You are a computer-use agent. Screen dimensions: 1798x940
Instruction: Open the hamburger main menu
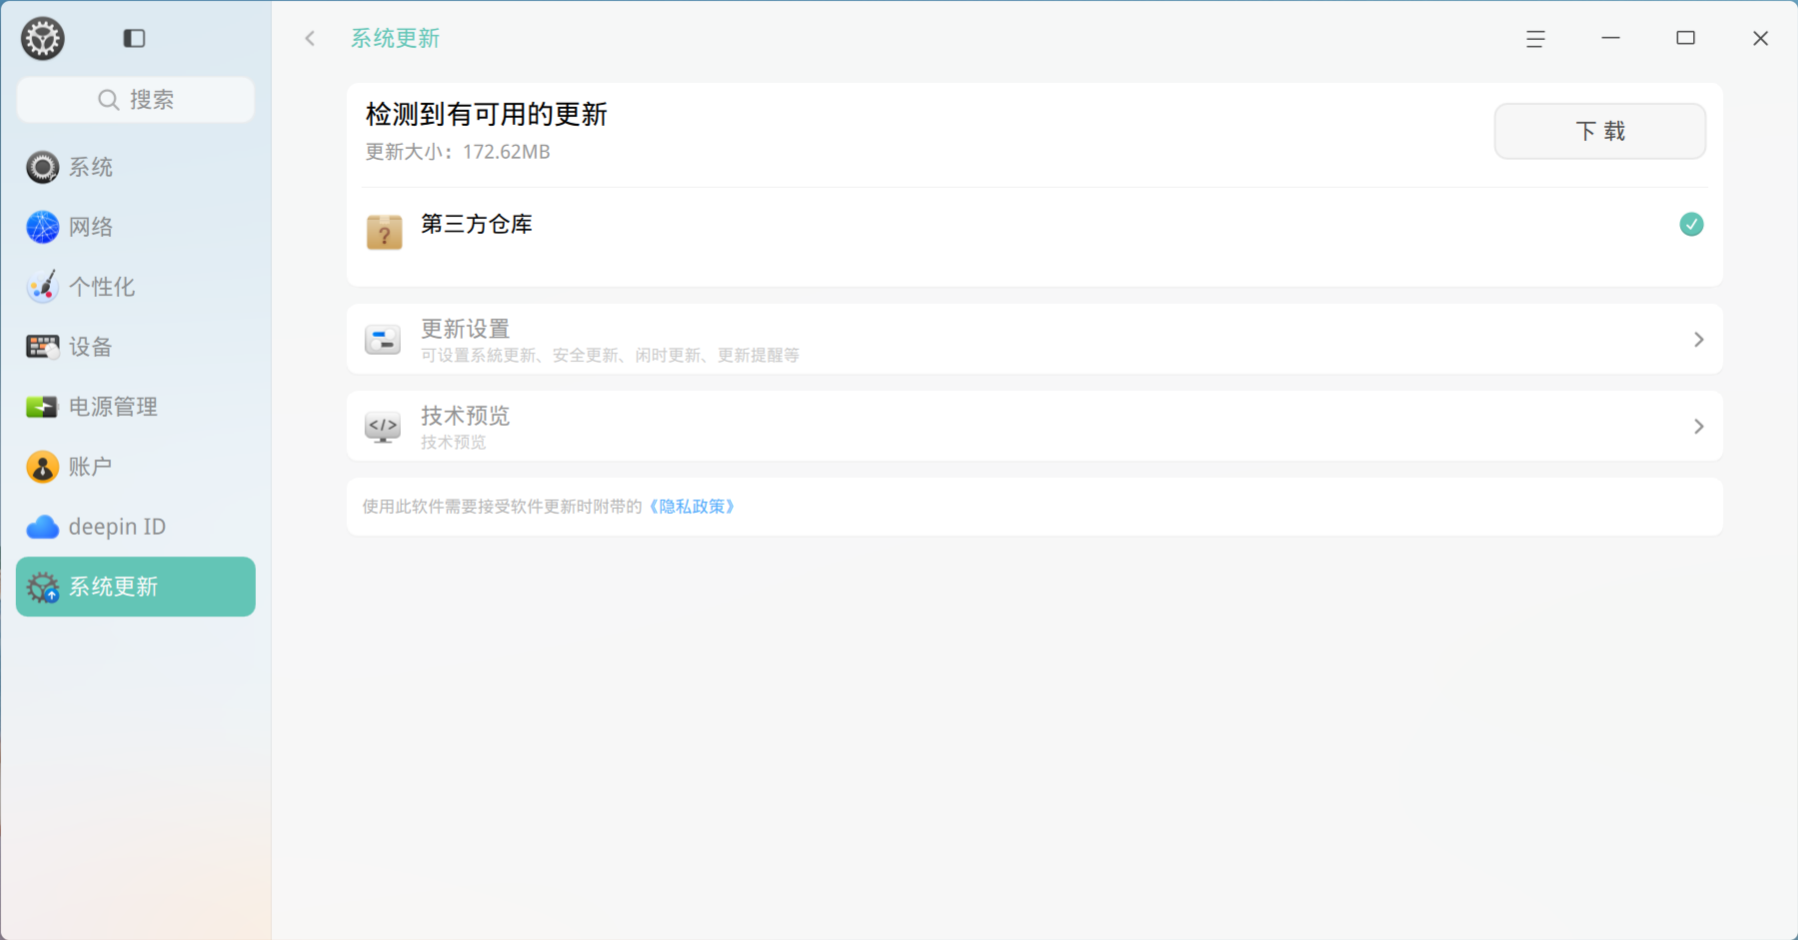point(1535,39)
